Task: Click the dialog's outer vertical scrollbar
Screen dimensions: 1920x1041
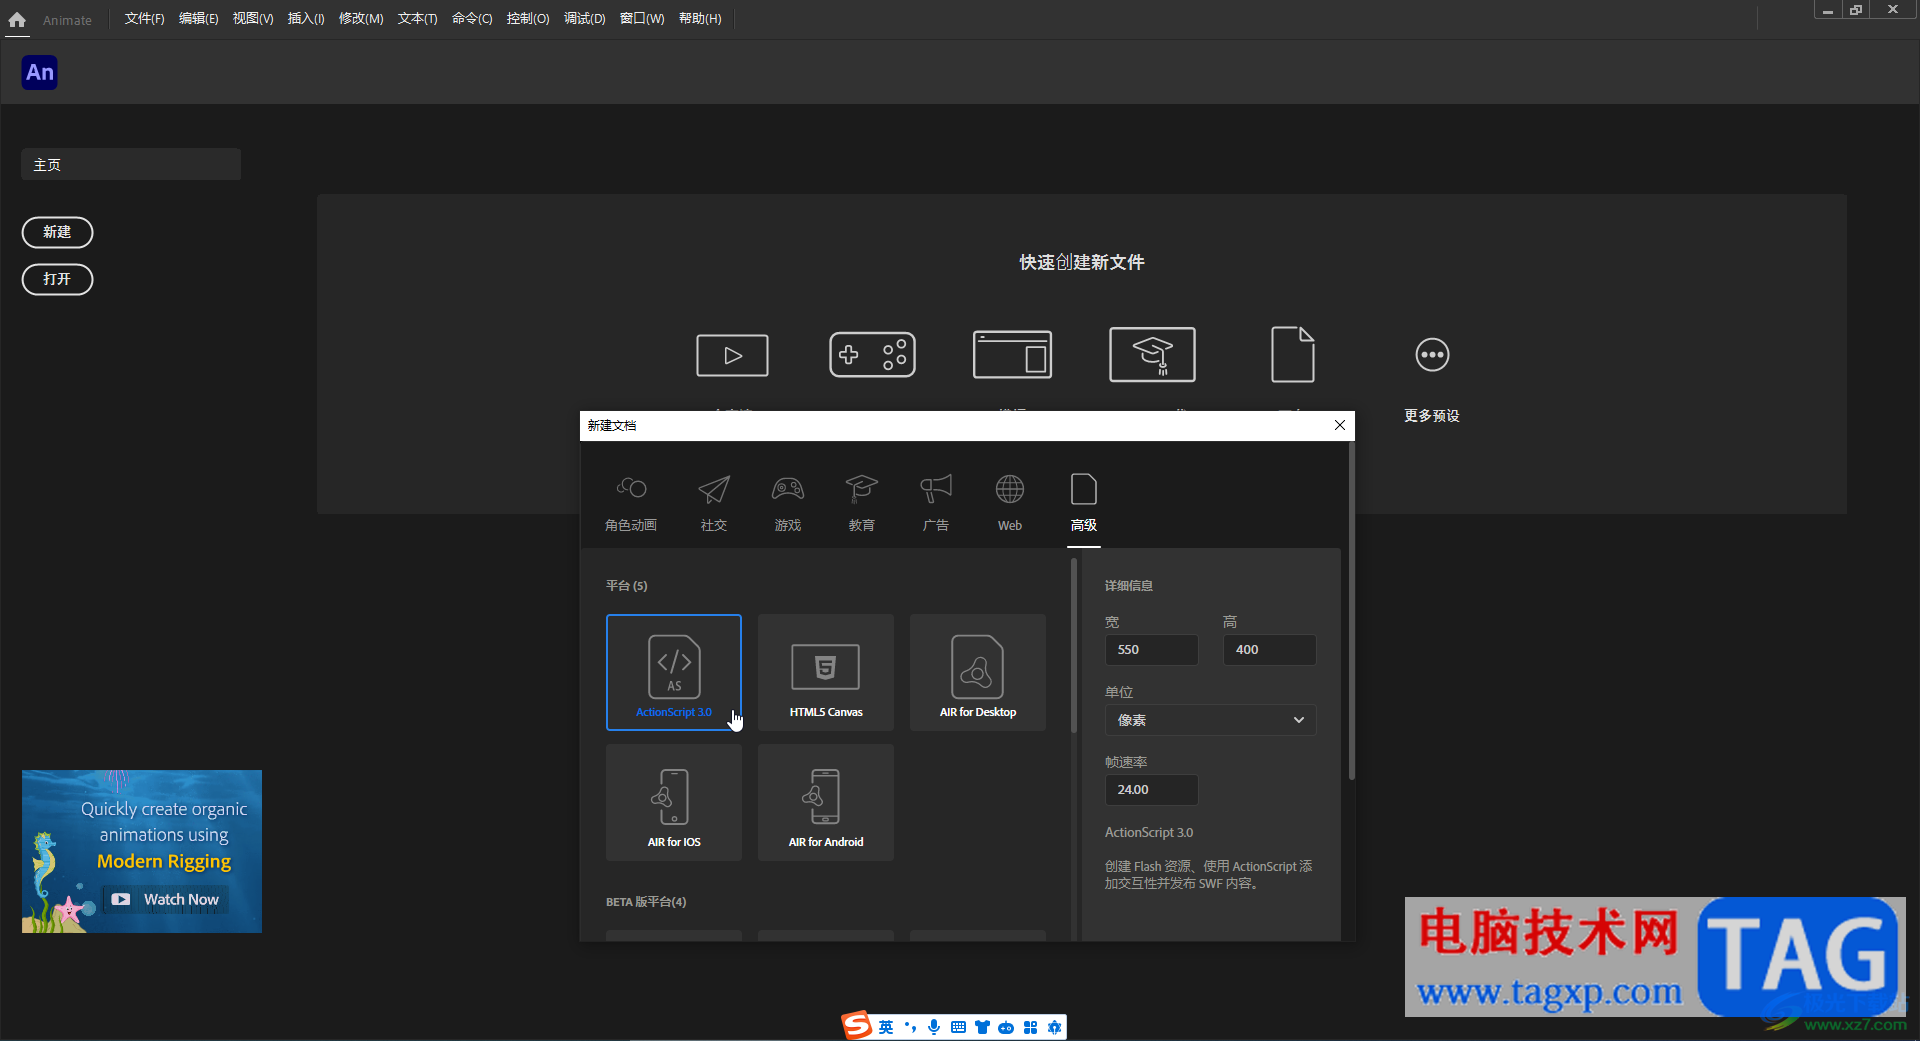Action: [1352, 610]
